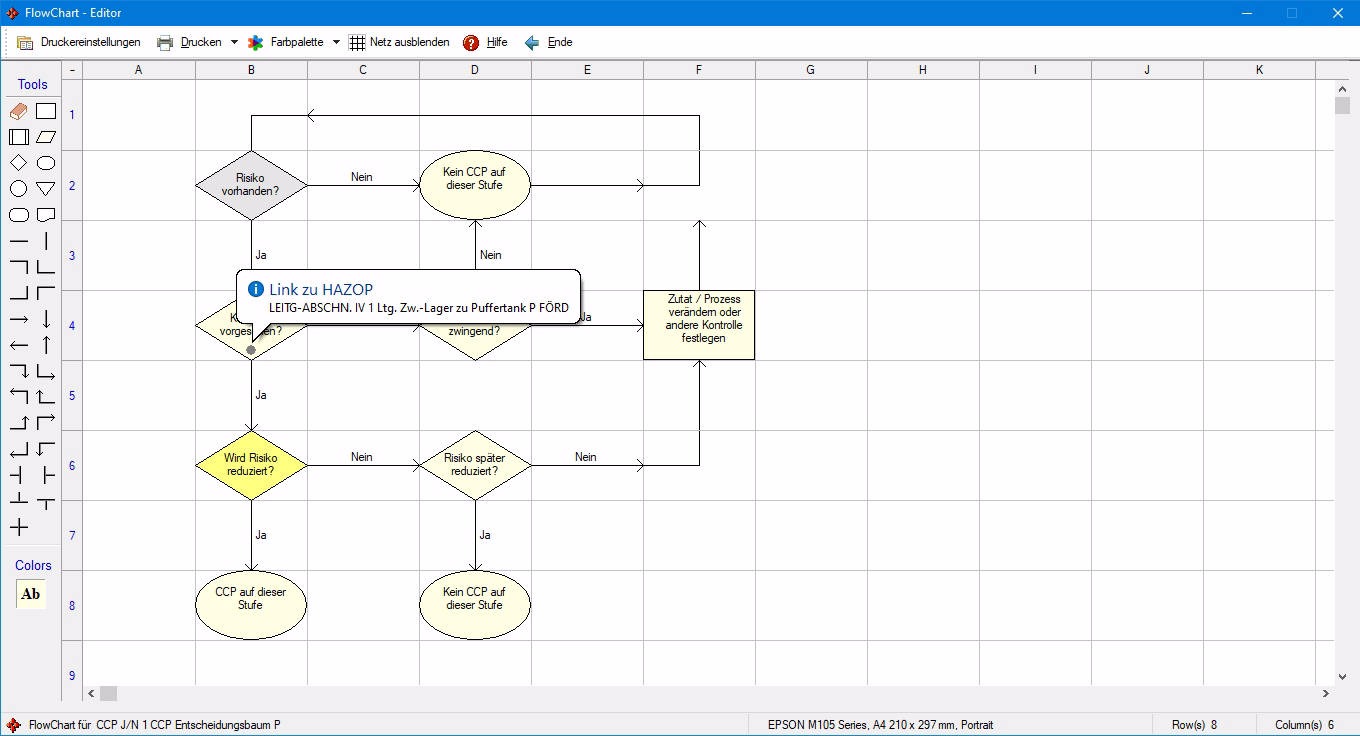This screenshot has height=736, width=1360.
Task: Select the left arrow connector tool
Action: tap(19, 345)
